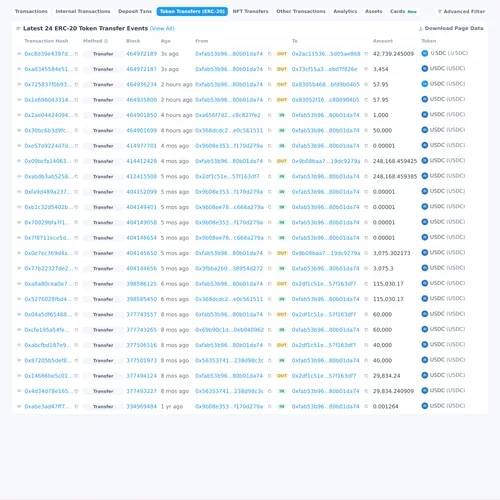Screen dimensions: 500x500
Task: Open block 464936234 link
Action: pyautogui.click(x=141, y=84)
